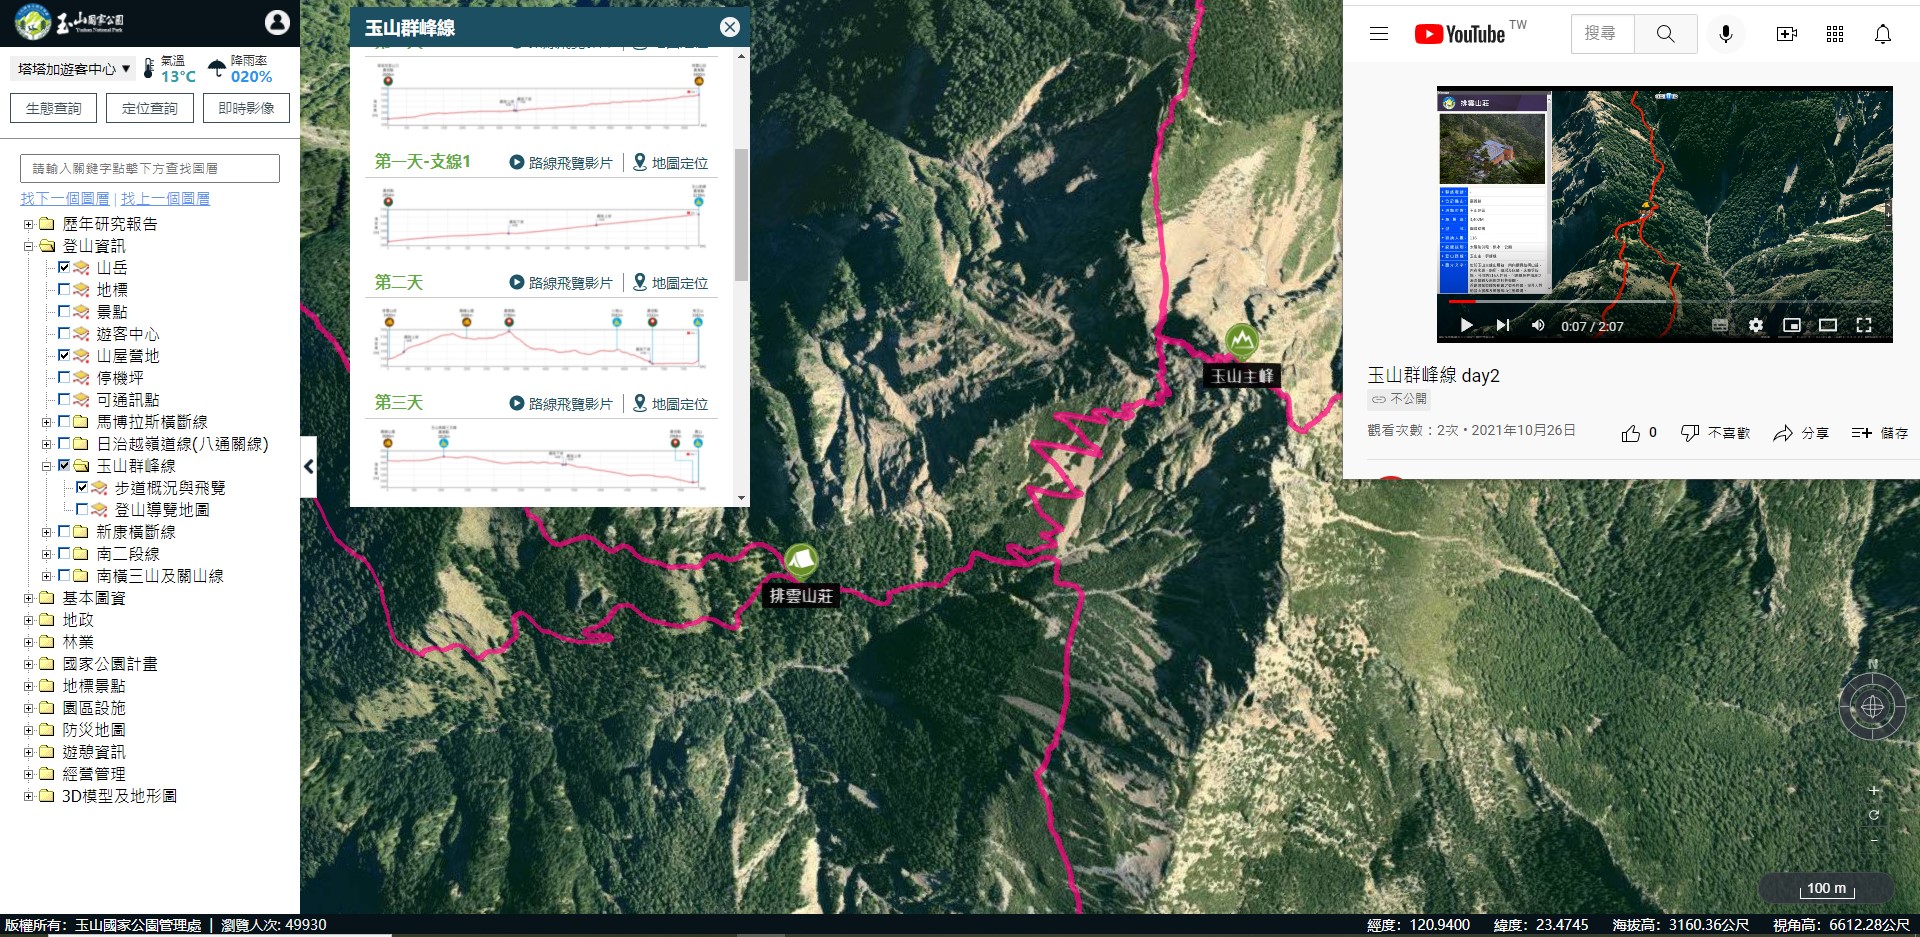Enable the 地標 layer checkbox

tap(64, 289)
